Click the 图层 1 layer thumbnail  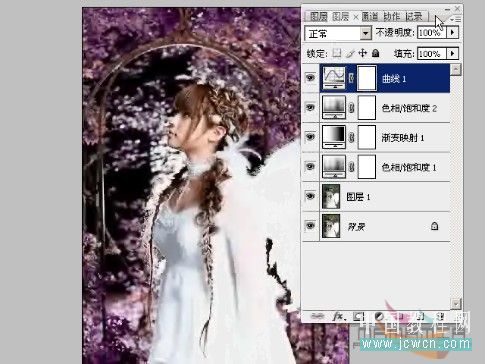point(331,196)
